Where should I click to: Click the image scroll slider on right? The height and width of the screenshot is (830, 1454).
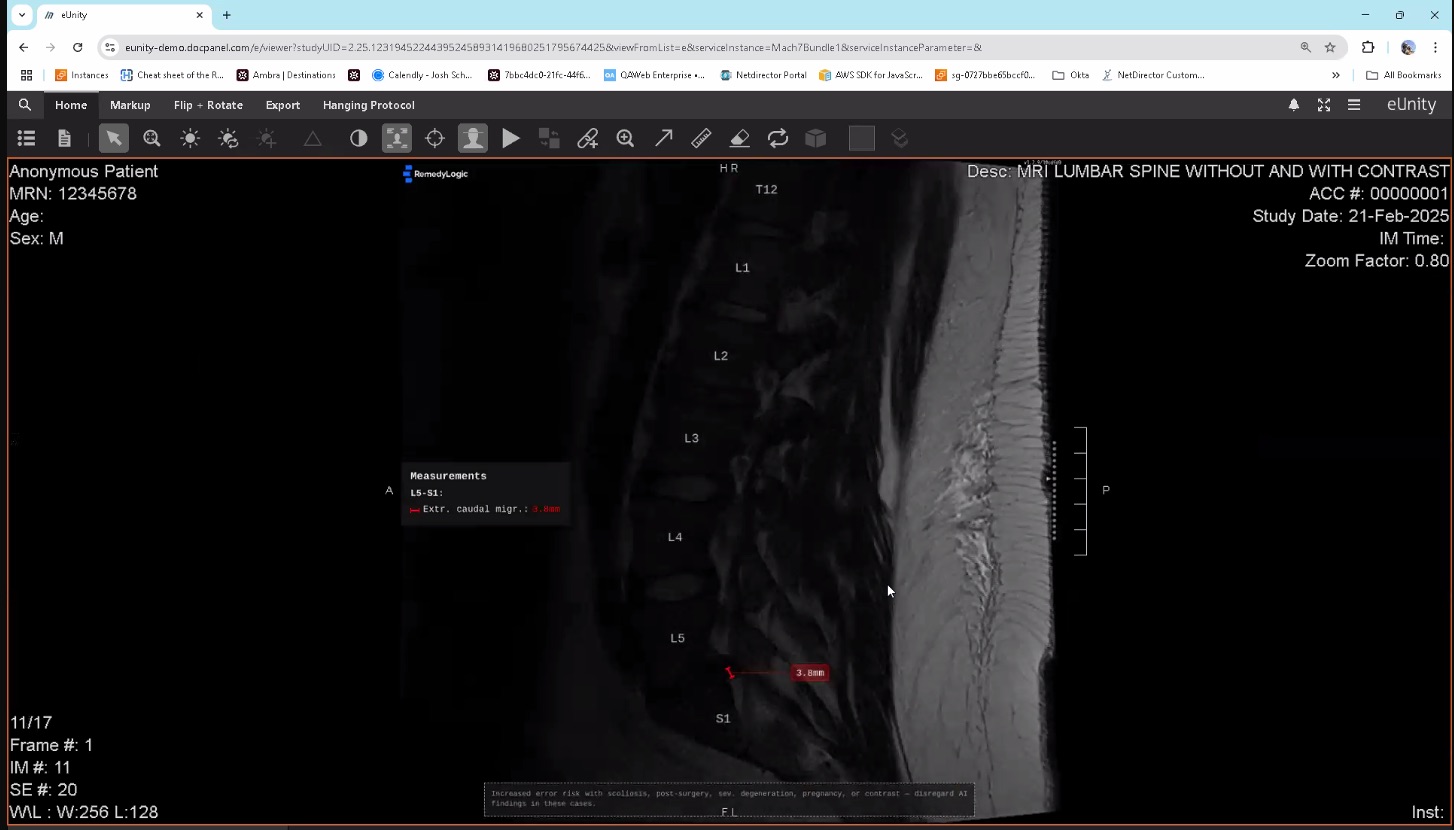pos(1053,490)
